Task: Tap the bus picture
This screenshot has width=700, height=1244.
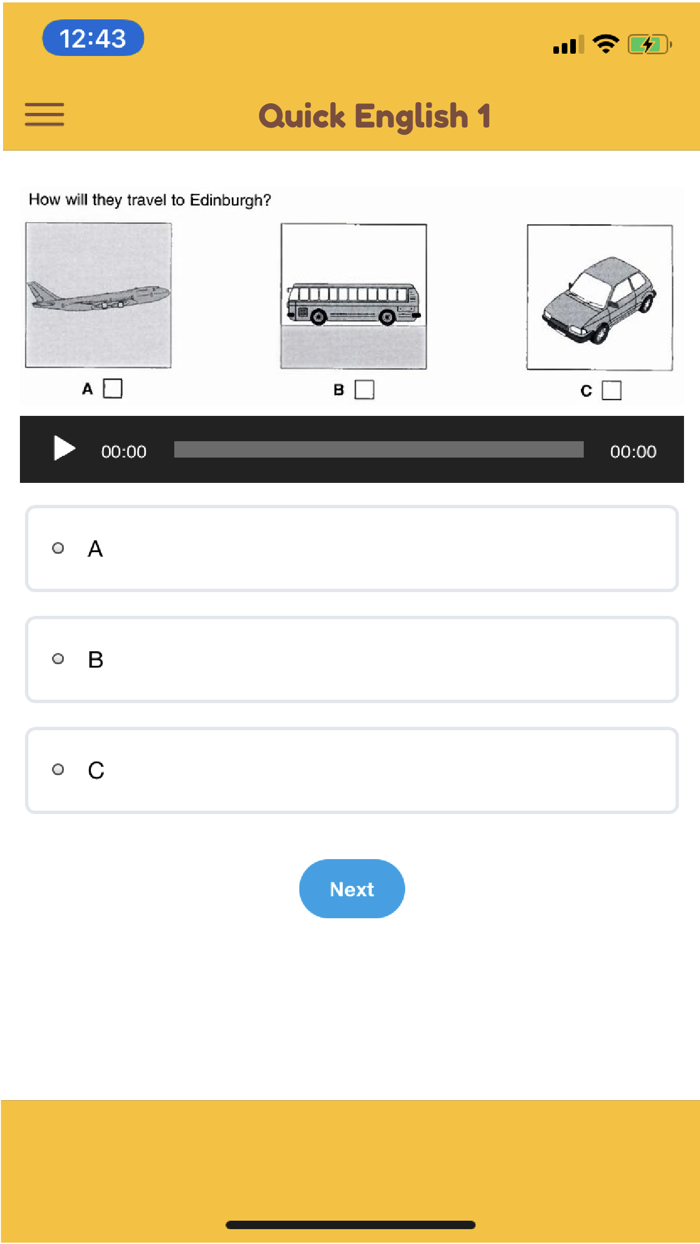Action: point(354,297)
